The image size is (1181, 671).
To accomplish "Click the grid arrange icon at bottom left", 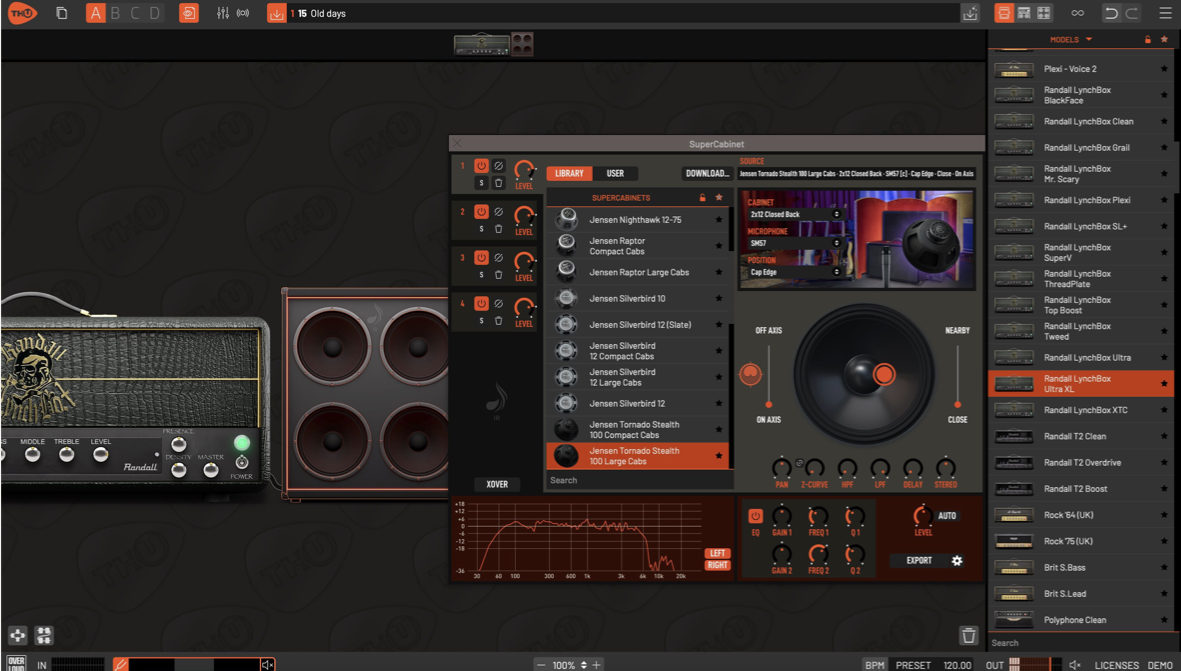I will 44,635.
